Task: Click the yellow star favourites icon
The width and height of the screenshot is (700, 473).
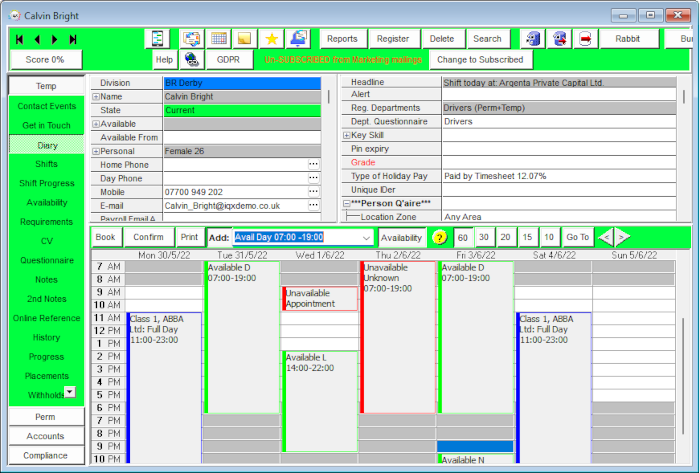Action: (x=271, y=39)
